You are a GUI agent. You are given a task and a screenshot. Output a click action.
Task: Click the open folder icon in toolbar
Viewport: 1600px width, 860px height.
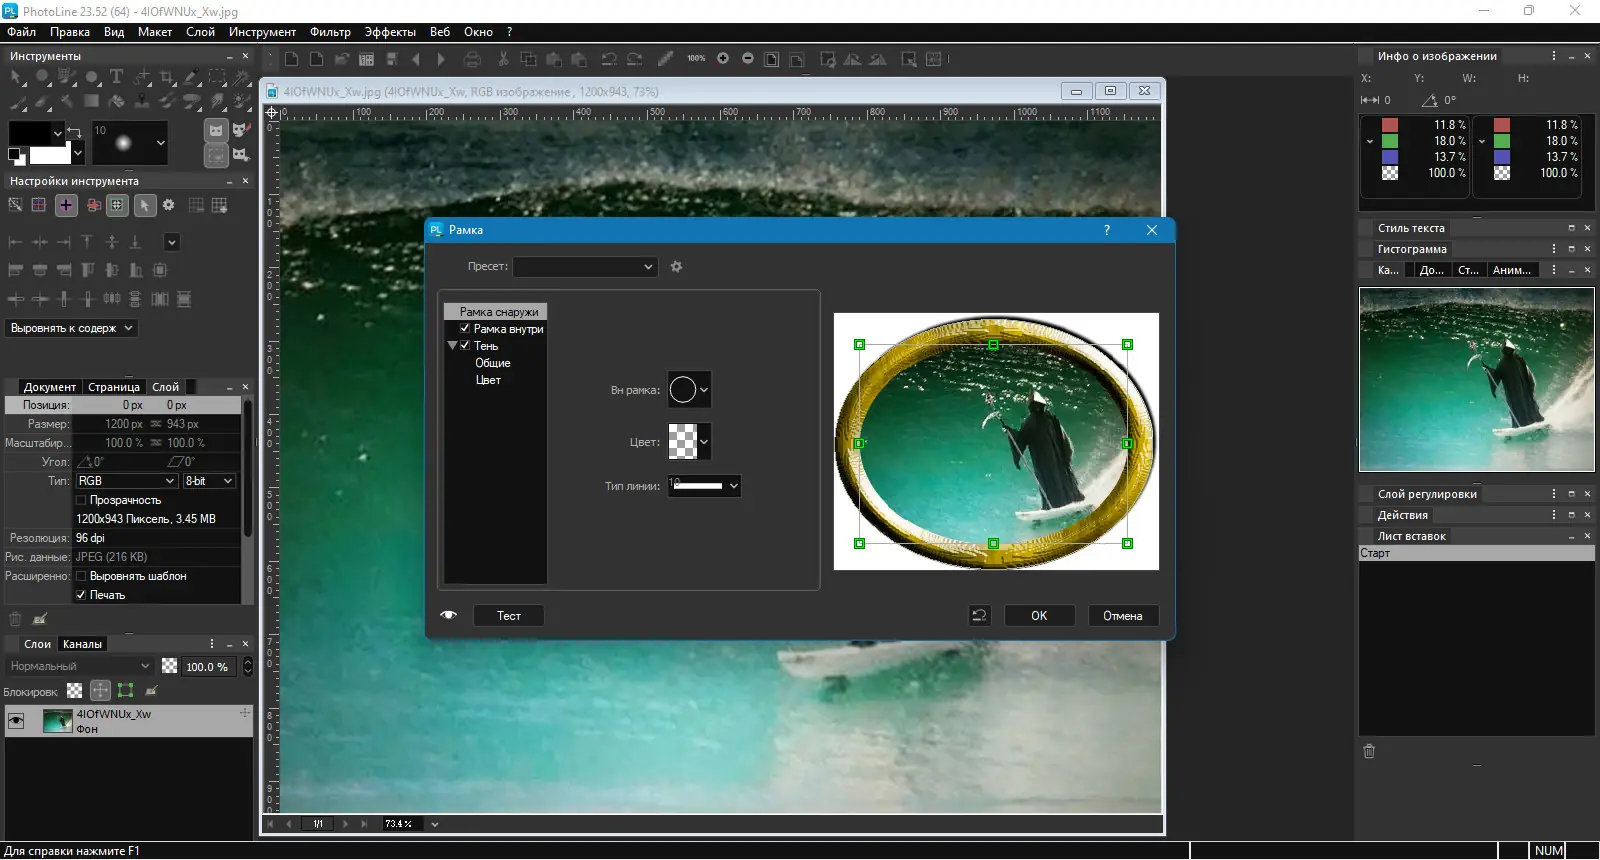tap(342, 59)
